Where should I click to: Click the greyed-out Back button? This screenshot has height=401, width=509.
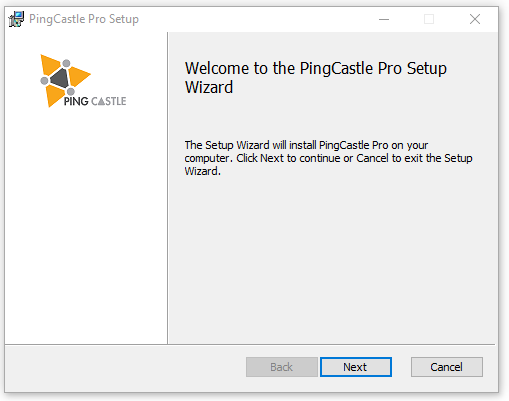[x=282, y=367]
